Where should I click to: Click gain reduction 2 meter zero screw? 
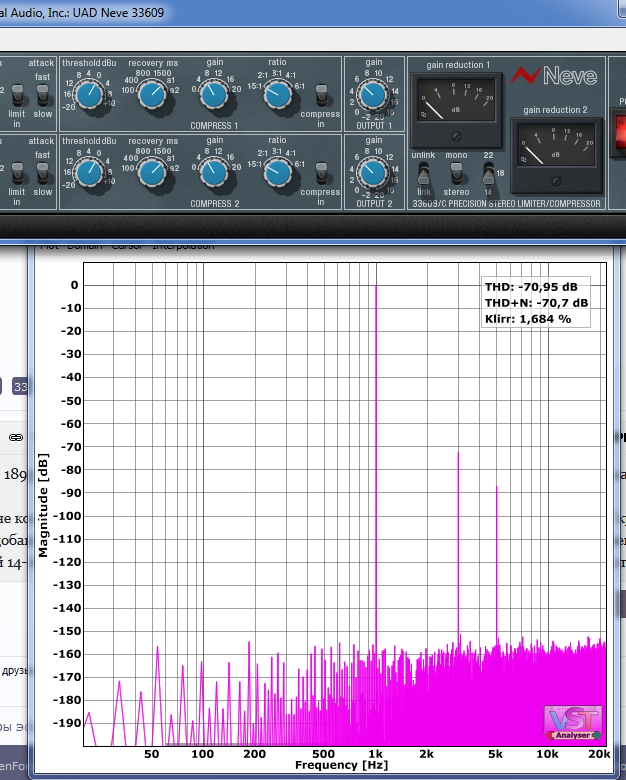(556, 182)
